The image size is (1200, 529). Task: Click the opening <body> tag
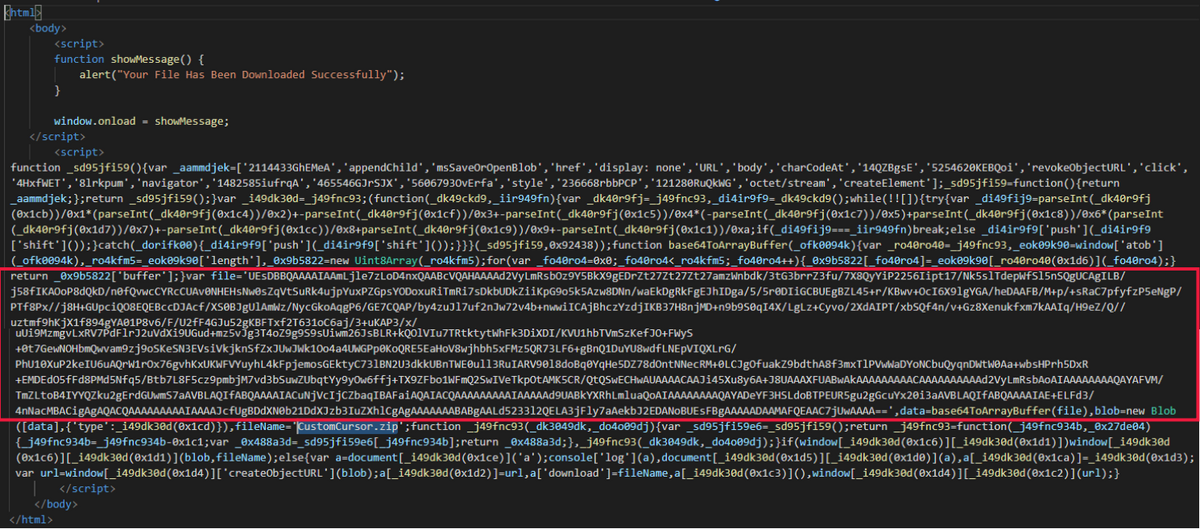tap(46, 29)
